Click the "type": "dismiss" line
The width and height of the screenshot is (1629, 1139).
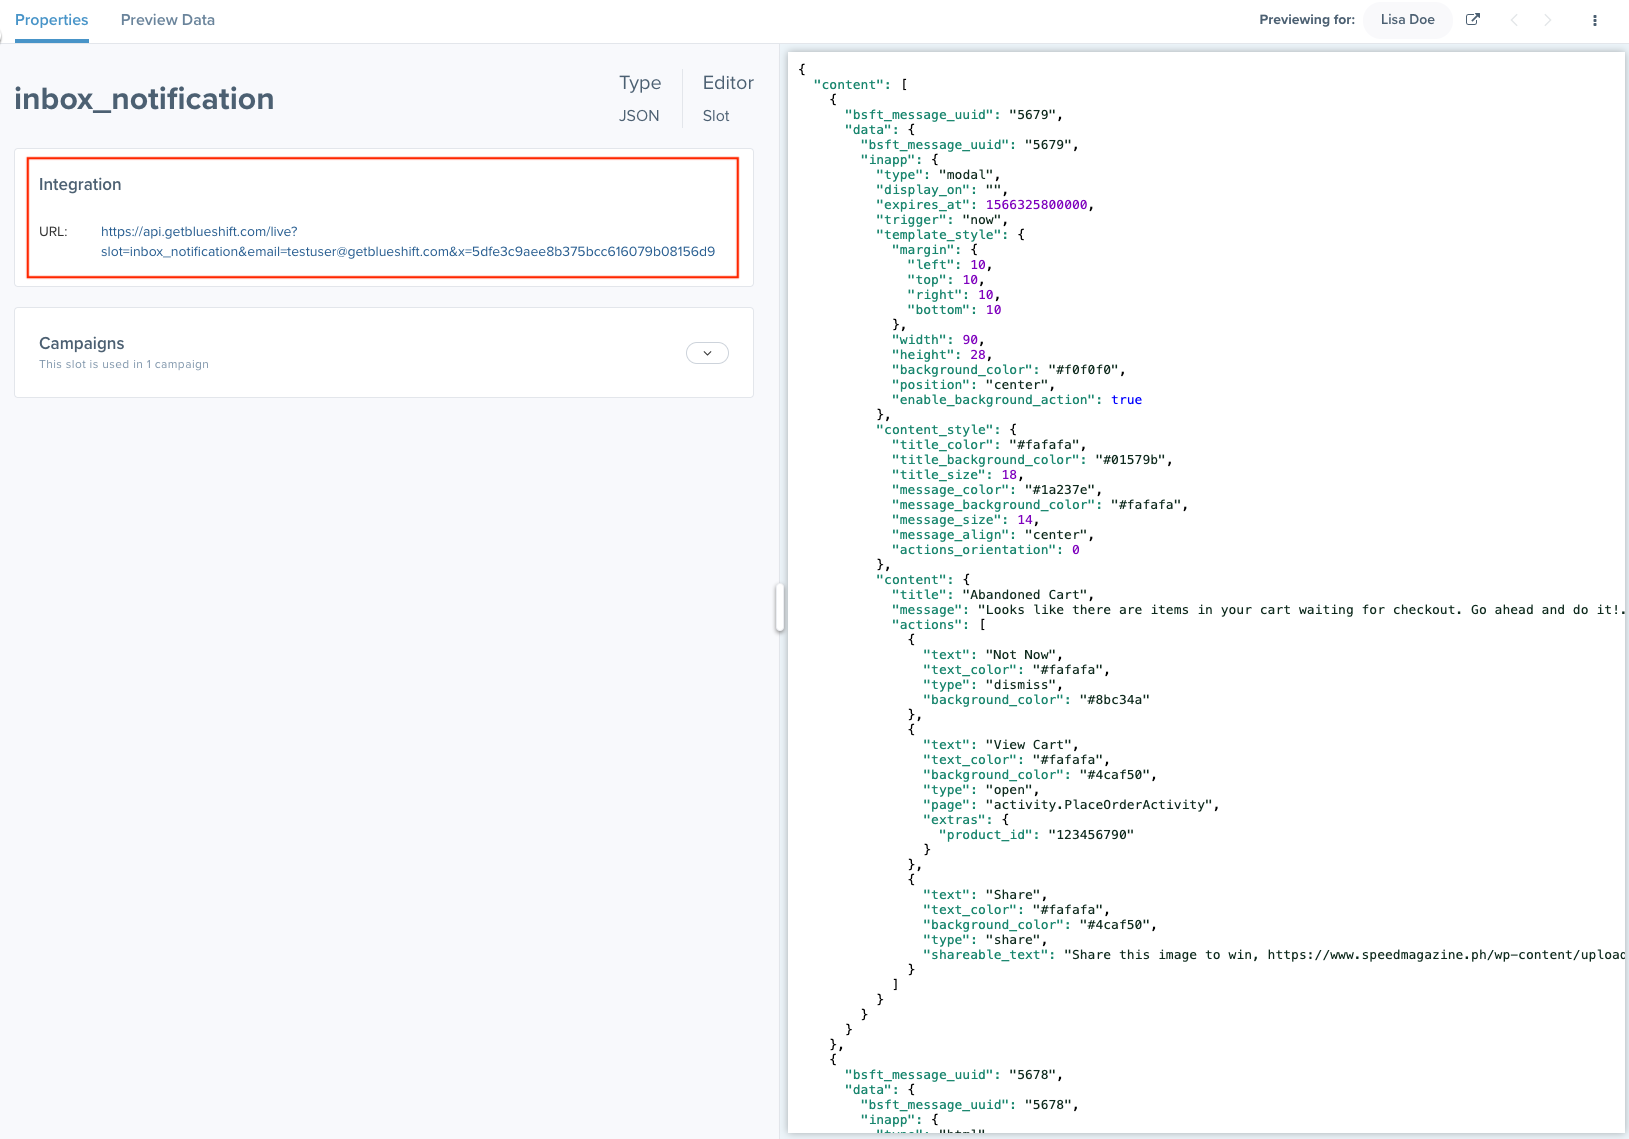992,685
